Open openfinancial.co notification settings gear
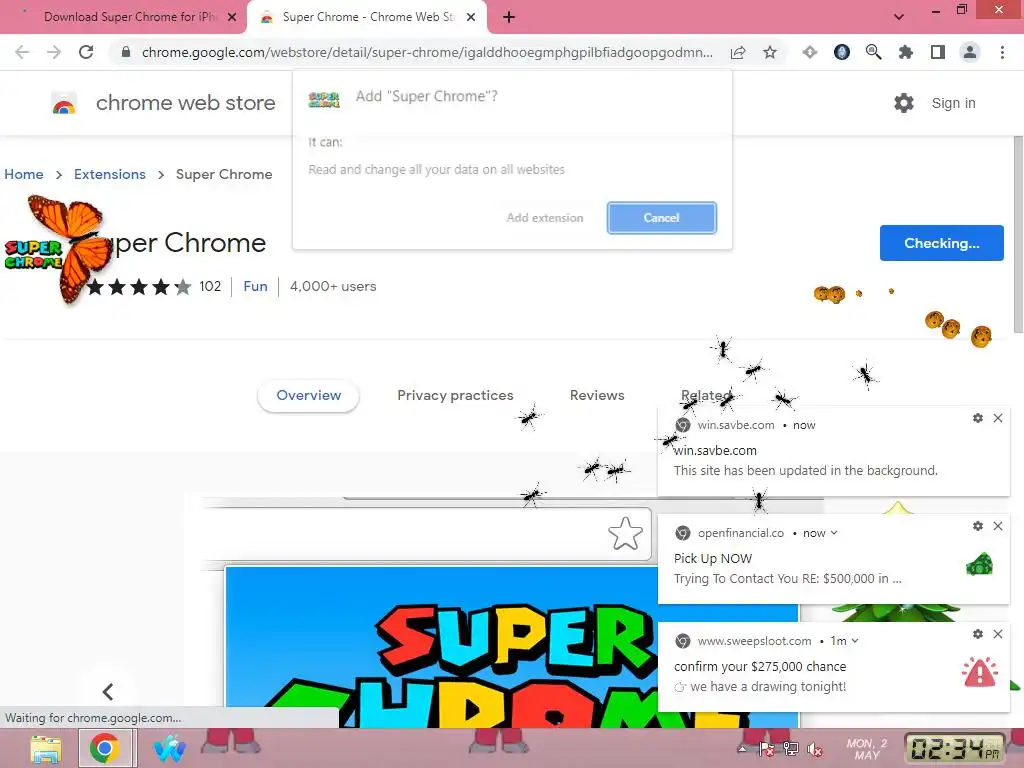The image size is (1024, 768). tap(978, 526)
